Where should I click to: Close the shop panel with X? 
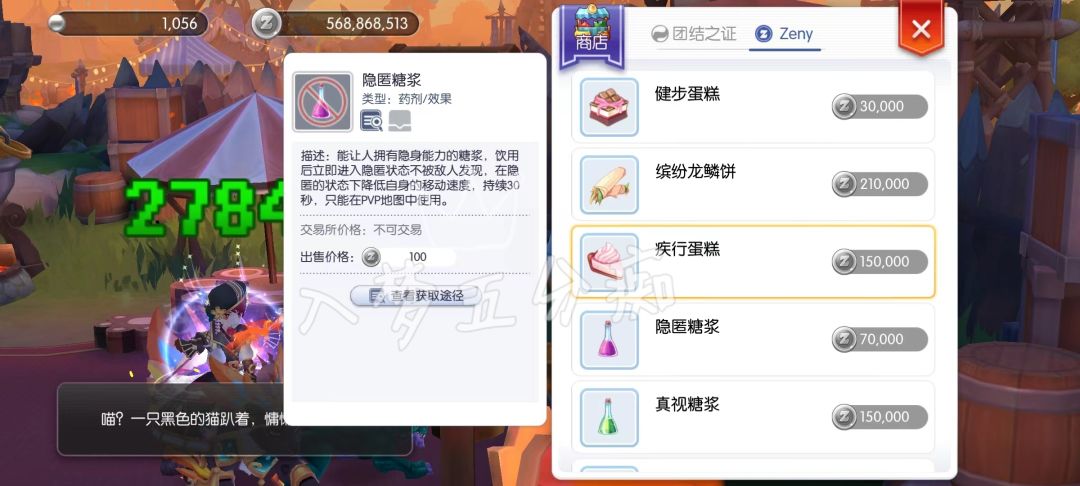pyautogui.click(x=921, y=29)
